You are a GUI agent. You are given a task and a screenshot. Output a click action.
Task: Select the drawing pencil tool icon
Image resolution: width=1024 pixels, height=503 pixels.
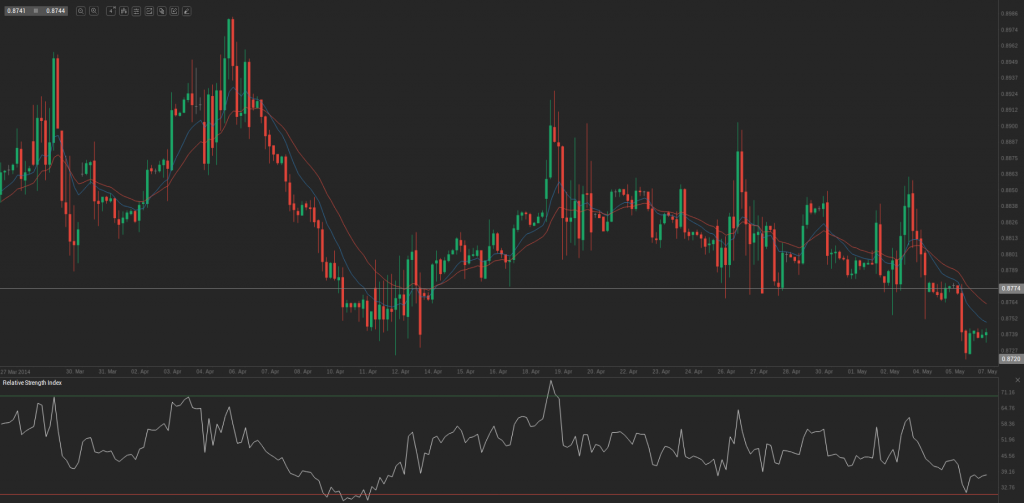tap(187, 11)
